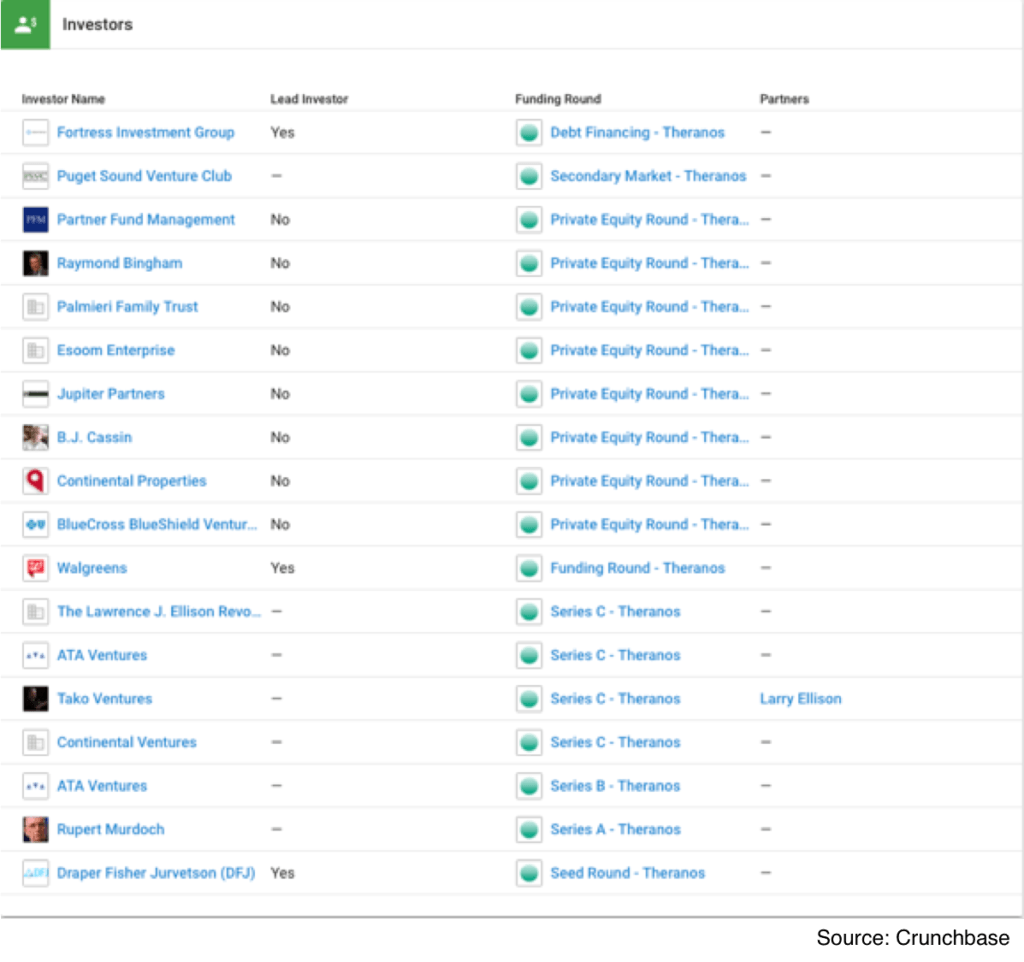Click the green Investors section icon
This screenshot has height=962, width=1024.
point(25,24)
